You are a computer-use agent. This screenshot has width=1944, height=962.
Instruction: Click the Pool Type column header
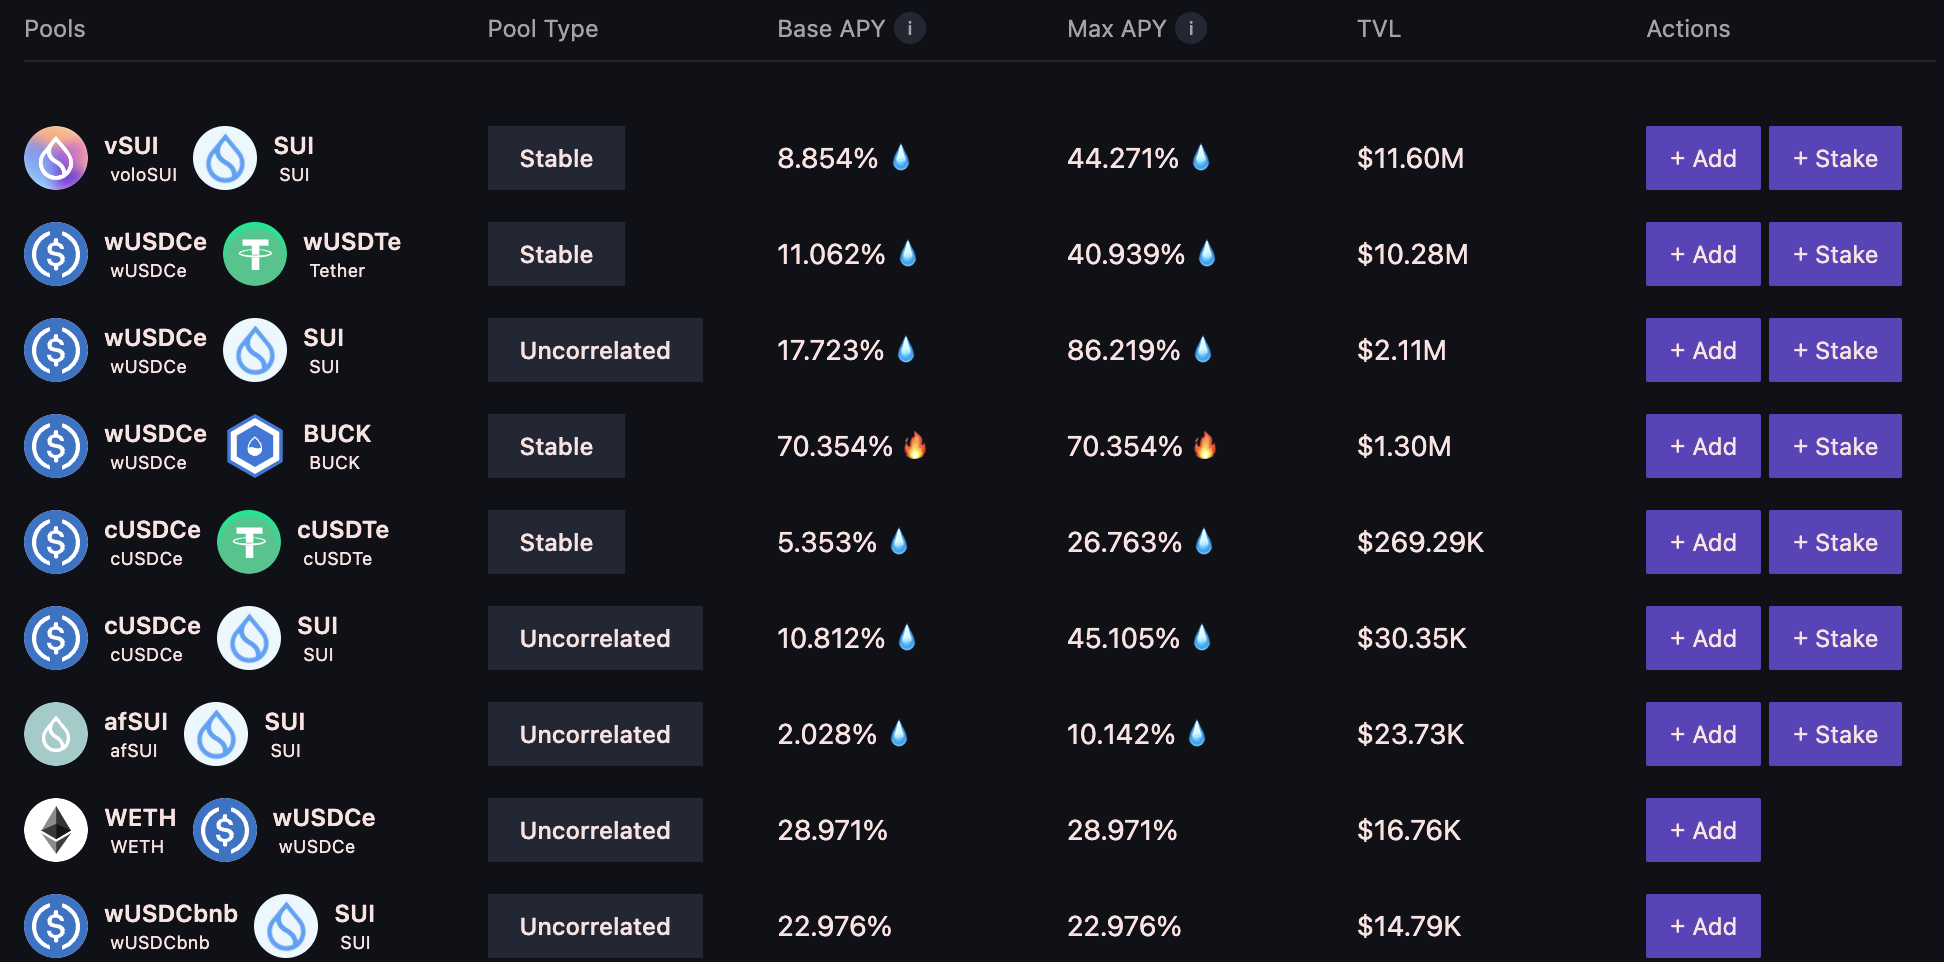542,29
